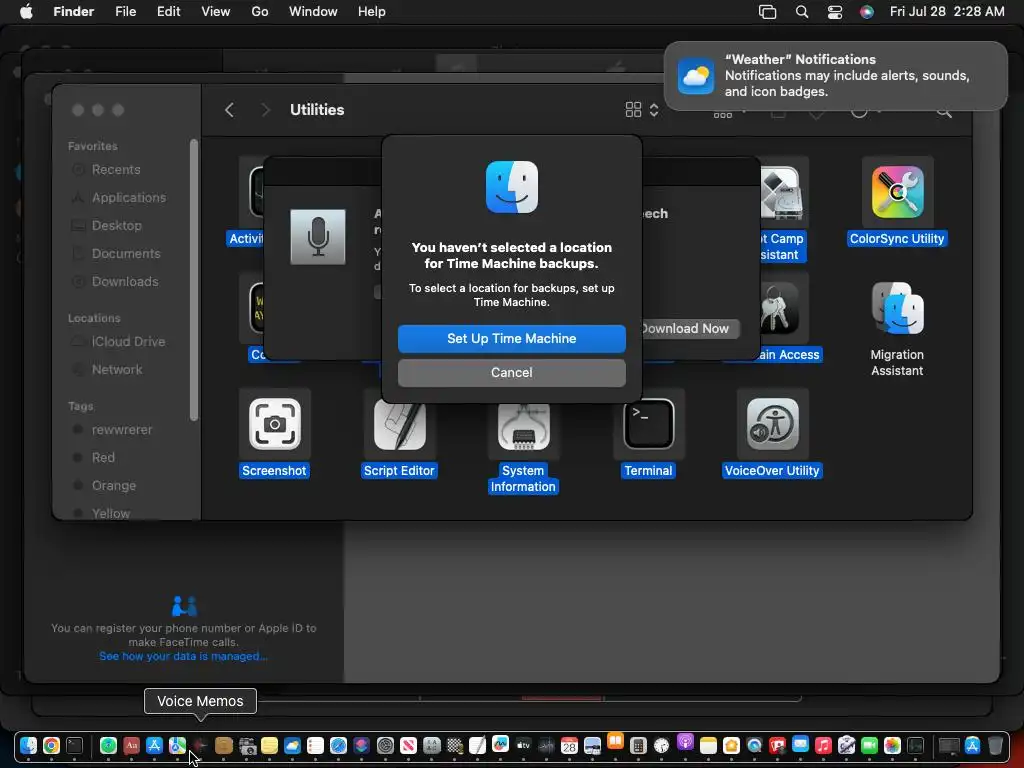Open the Edit menu
Screen dimensions: 1024x768
pos(168,12)
